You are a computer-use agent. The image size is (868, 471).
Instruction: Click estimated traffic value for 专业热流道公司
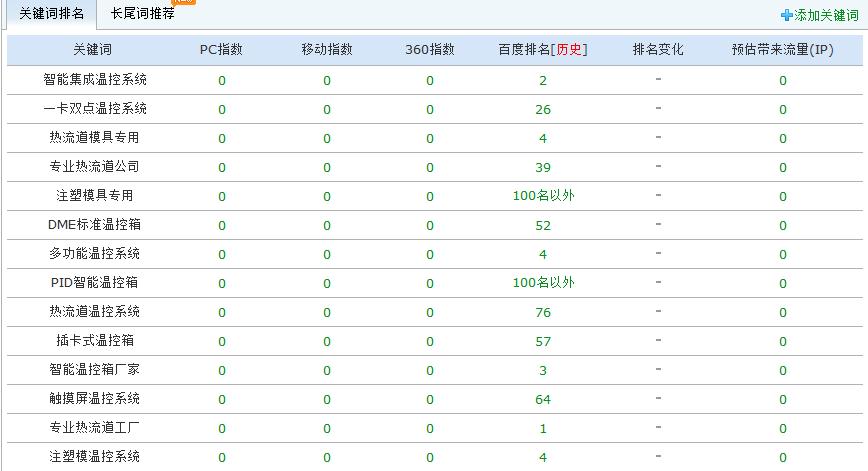click(783, 168)
